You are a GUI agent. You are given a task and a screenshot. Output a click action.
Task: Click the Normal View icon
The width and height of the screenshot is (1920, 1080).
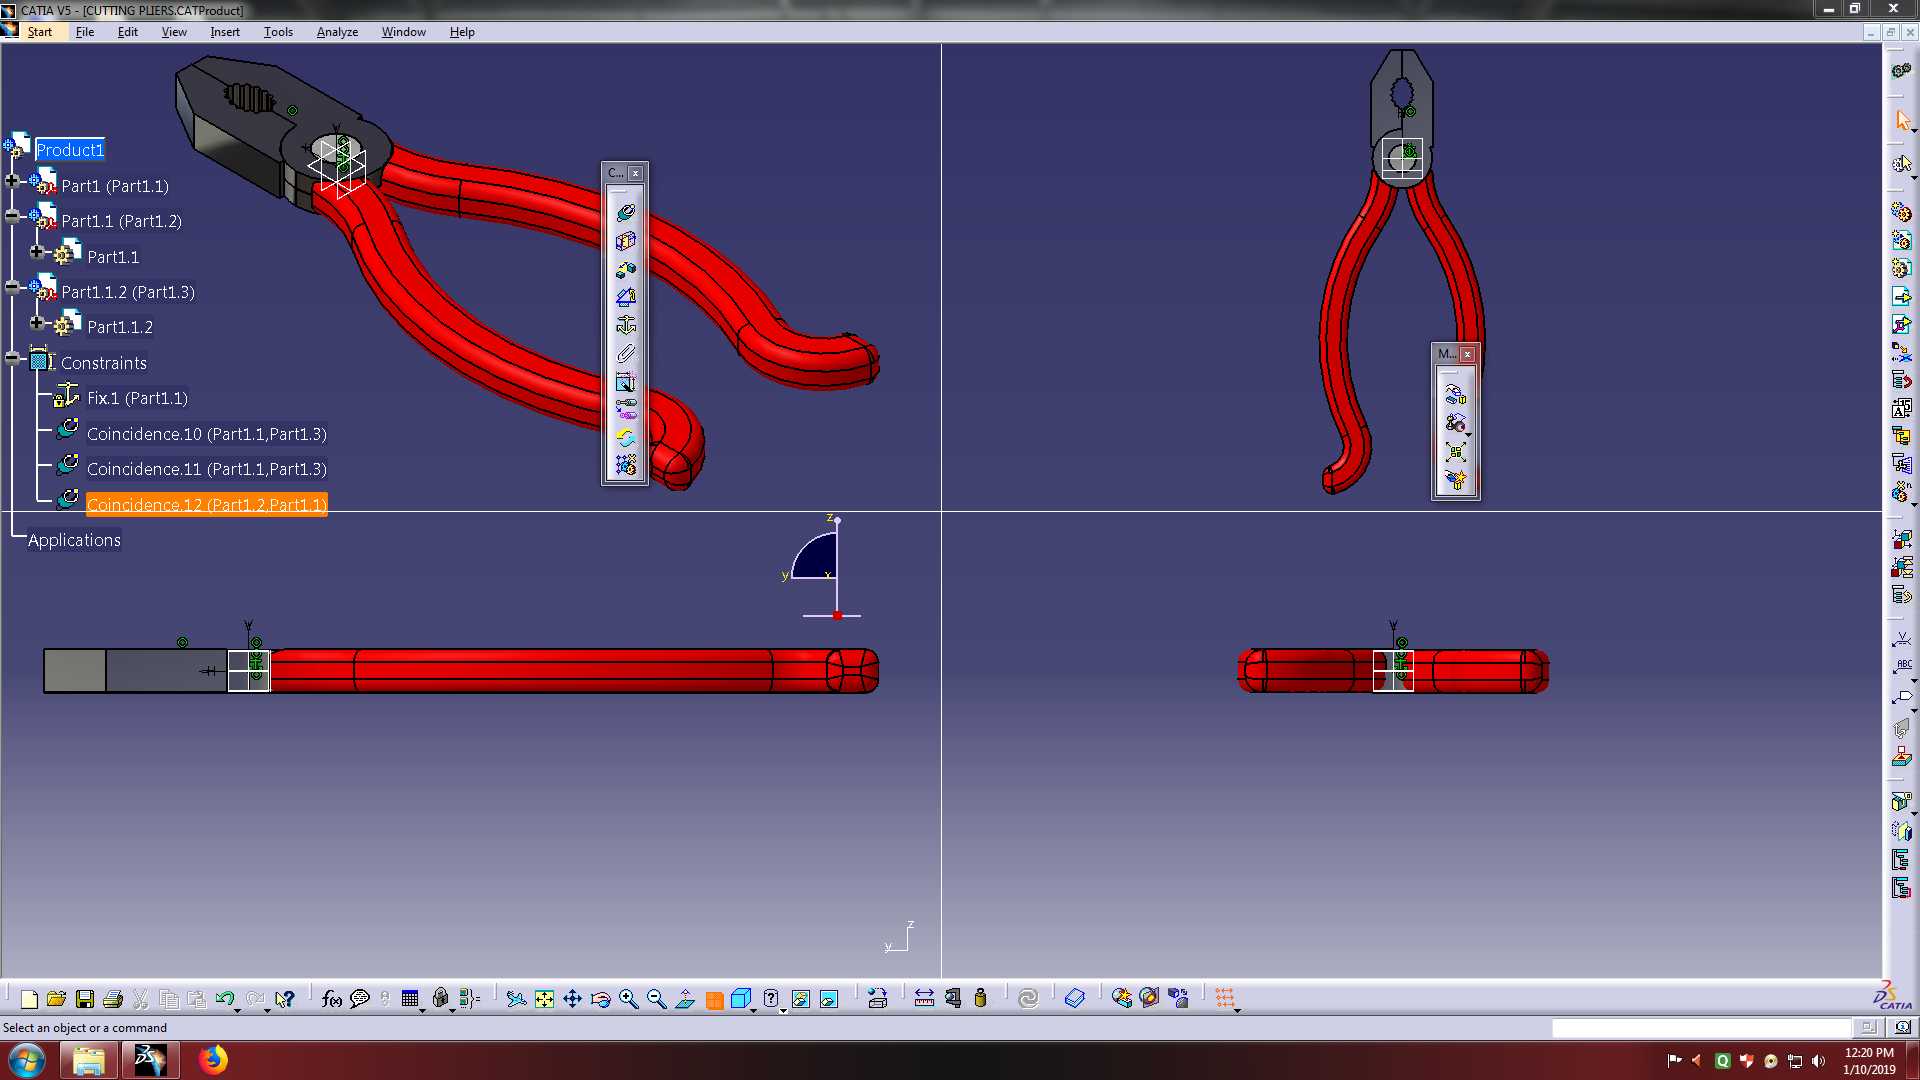click(685, 999)
